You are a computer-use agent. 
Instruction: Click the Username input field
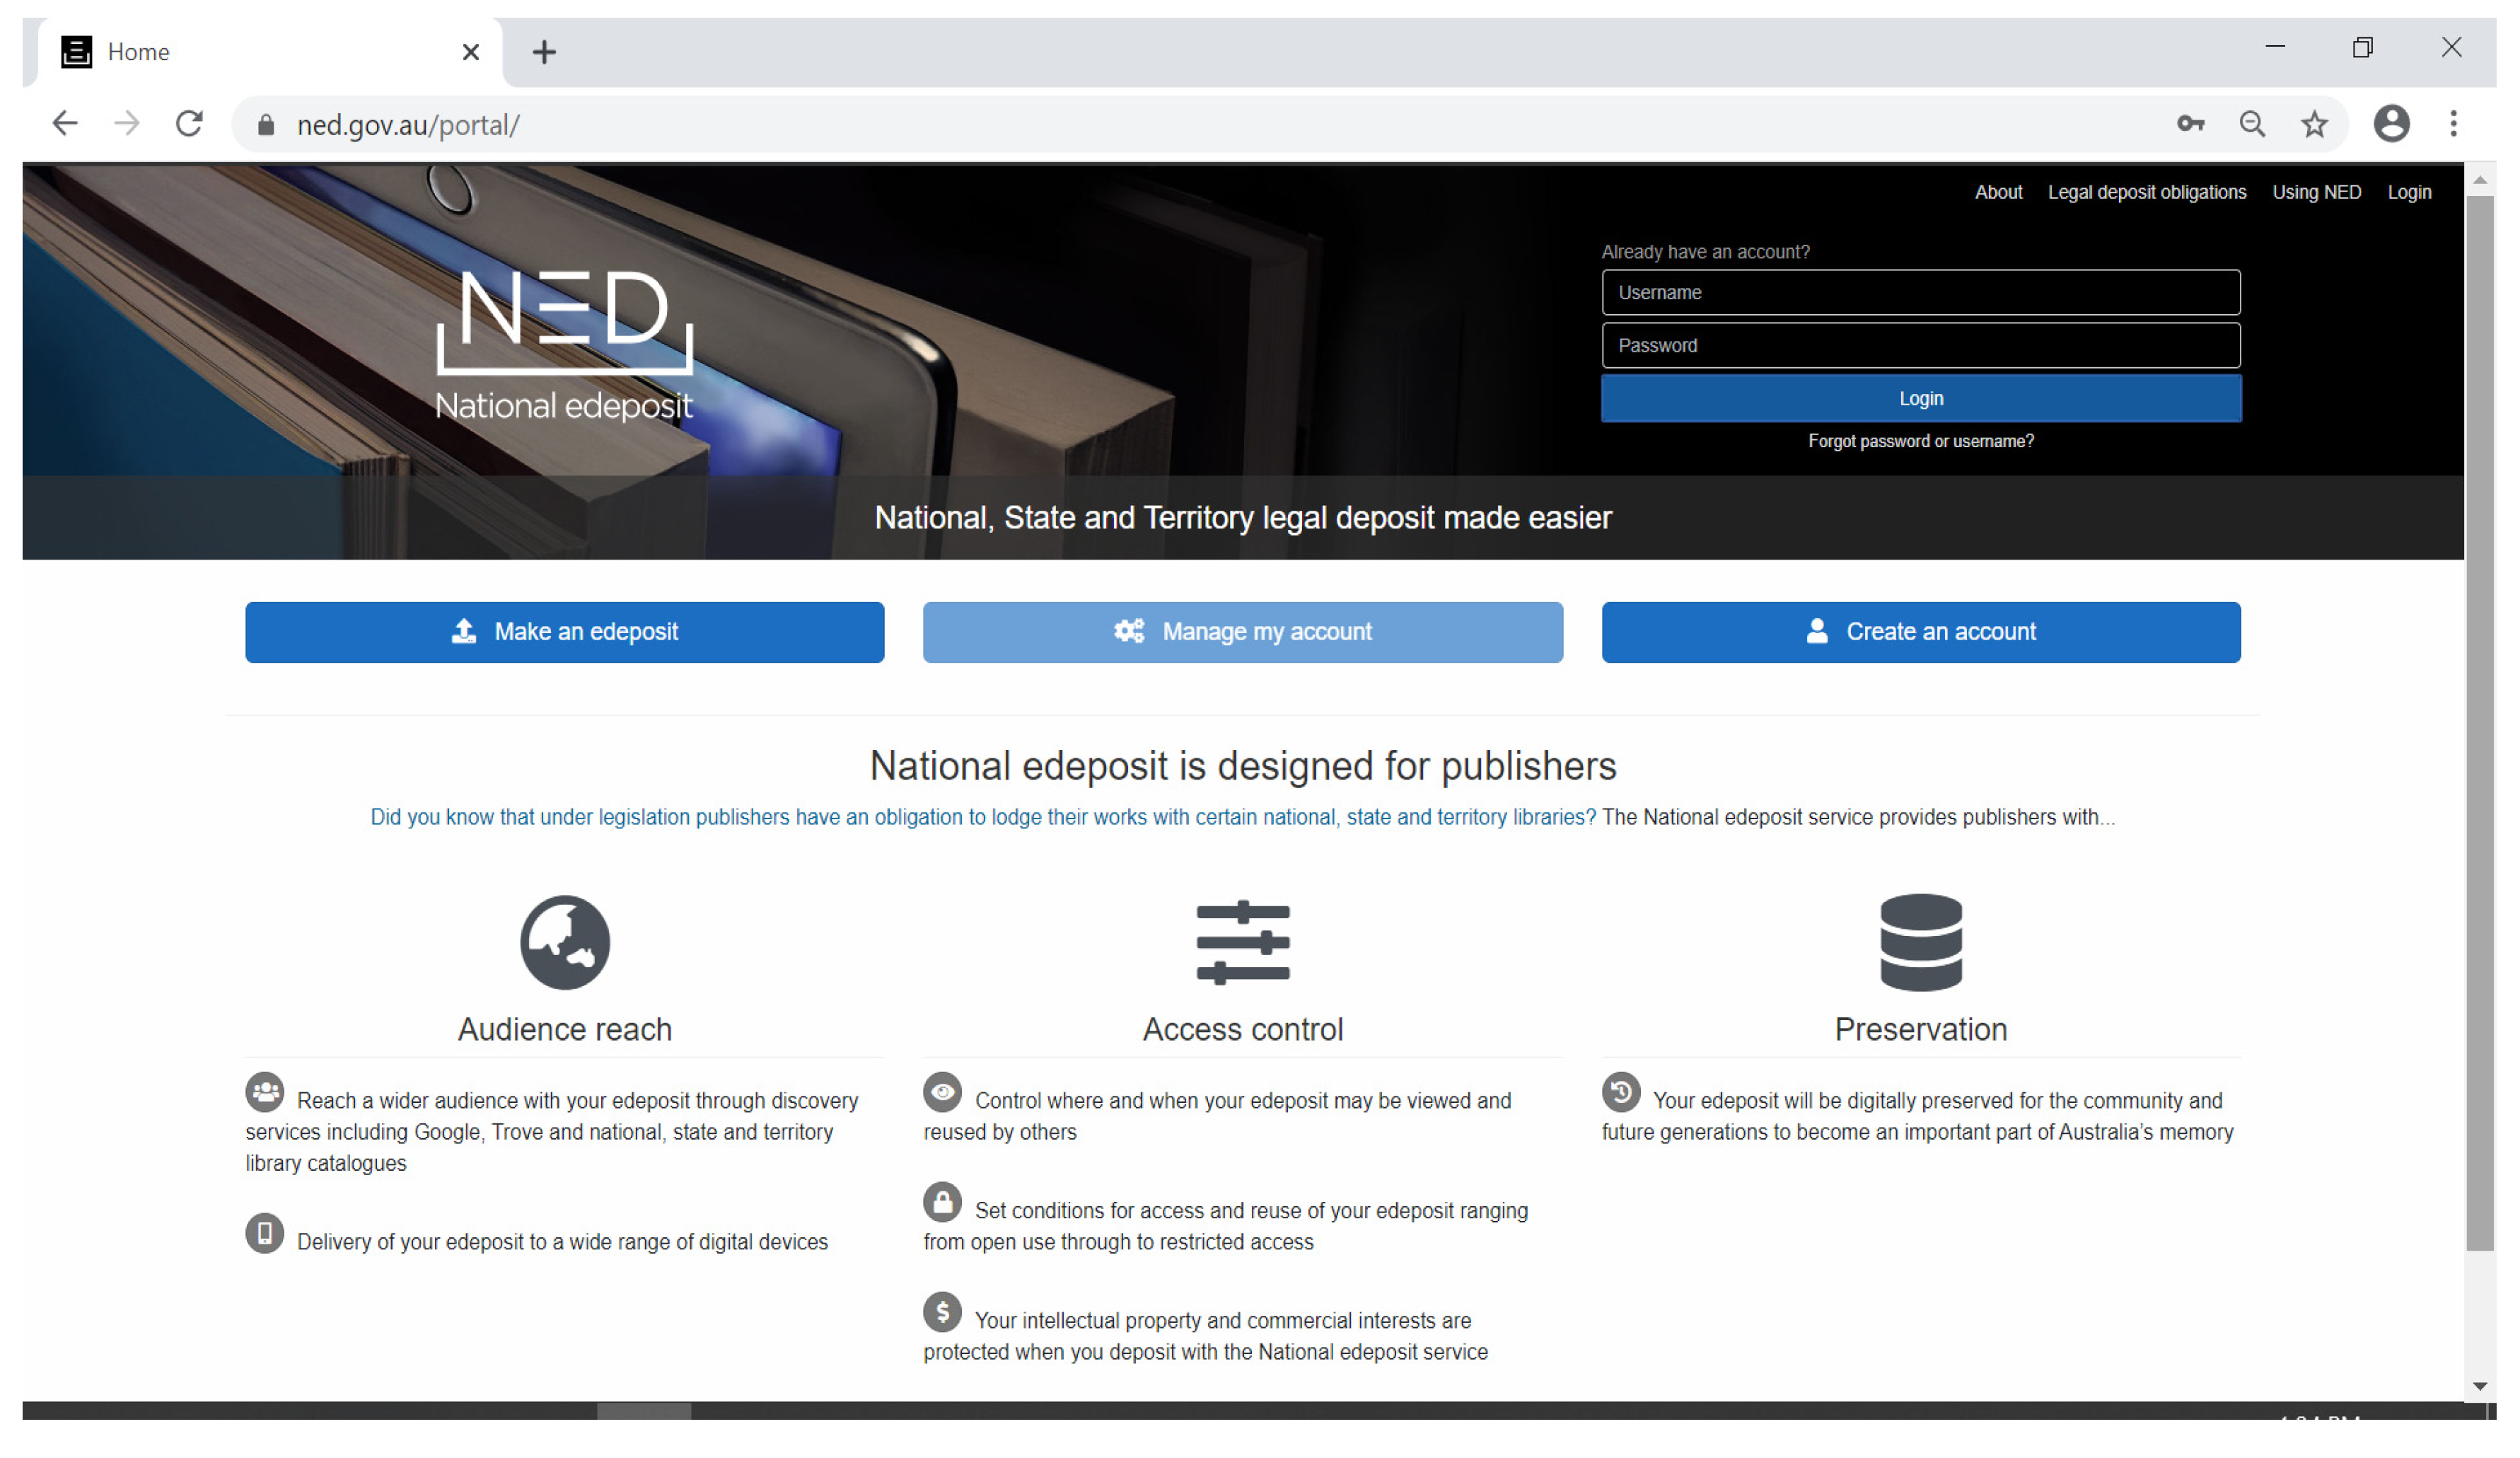[1920, 292]
